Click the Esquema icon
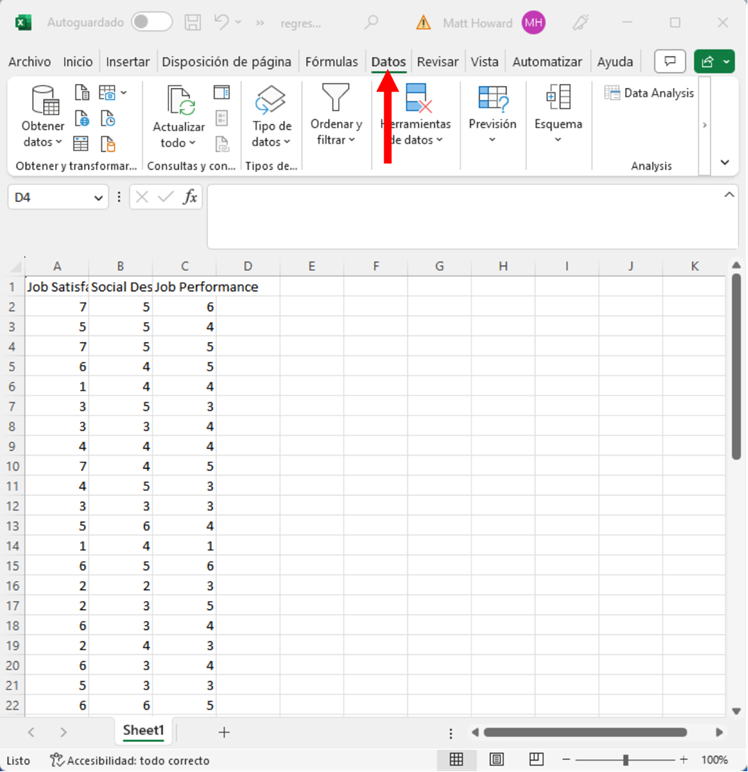The height and width of the screenshot is (772, 748). point(557,99)
